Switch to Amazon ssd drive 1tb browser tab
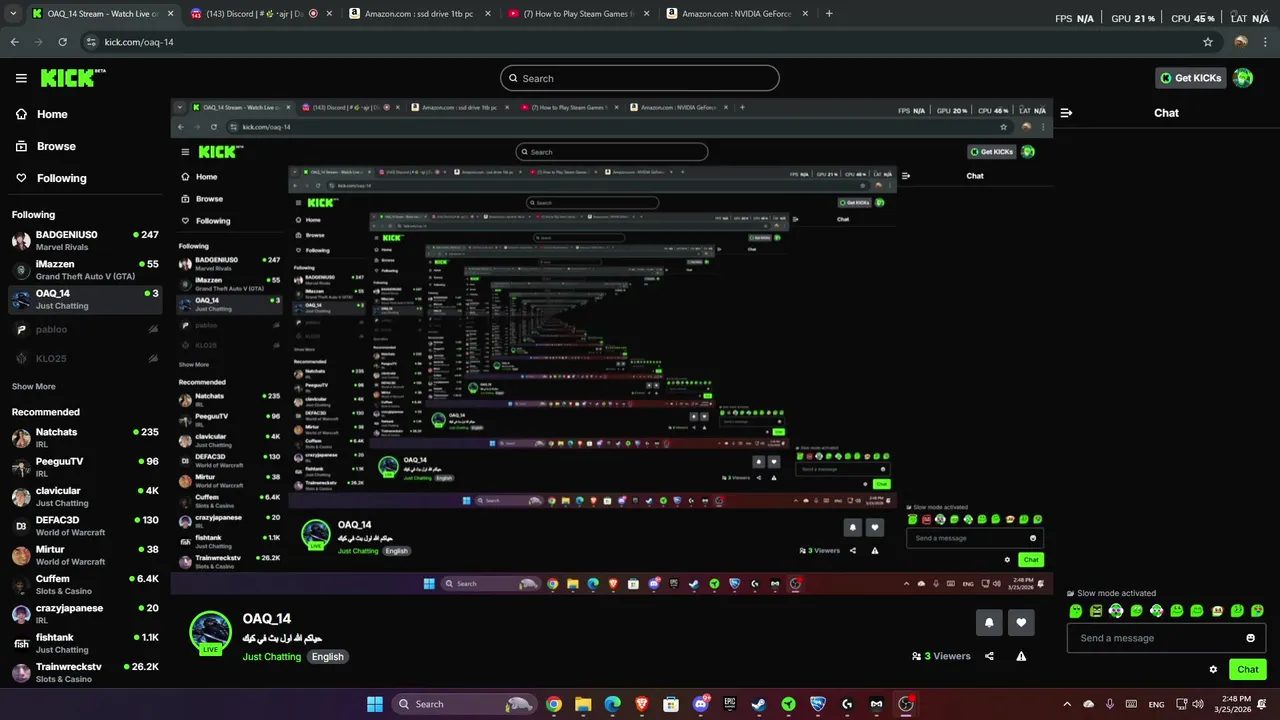Image resolution: width=1280 pixels, height=720 pixels. pos(417,14)
